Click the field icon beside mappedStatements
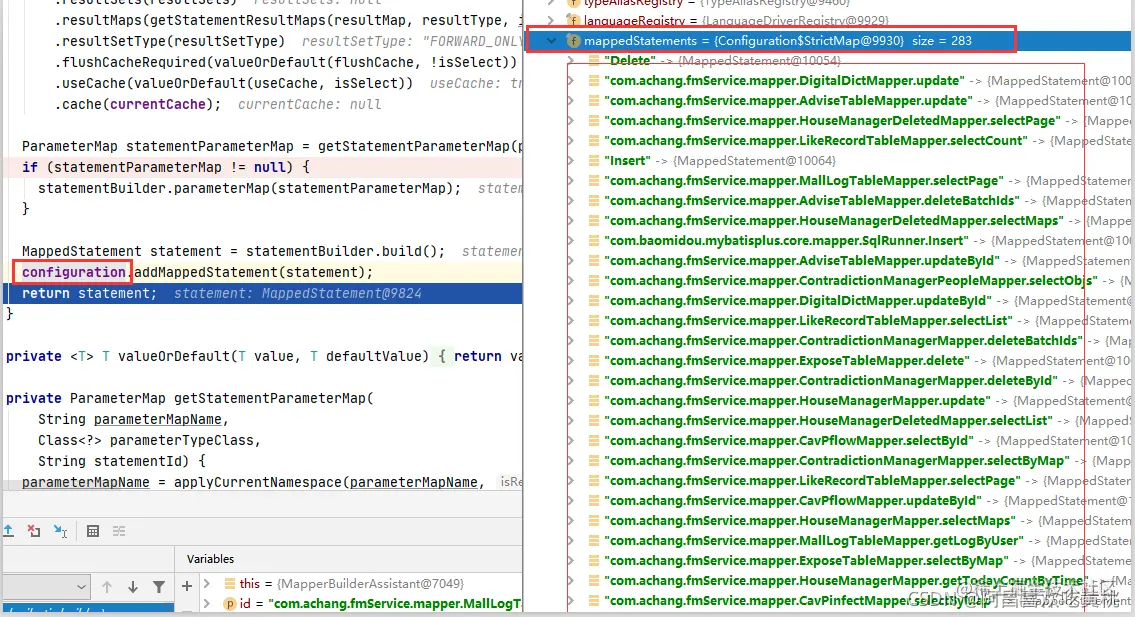The image size is (1135, 617). [x=573, y=41]
